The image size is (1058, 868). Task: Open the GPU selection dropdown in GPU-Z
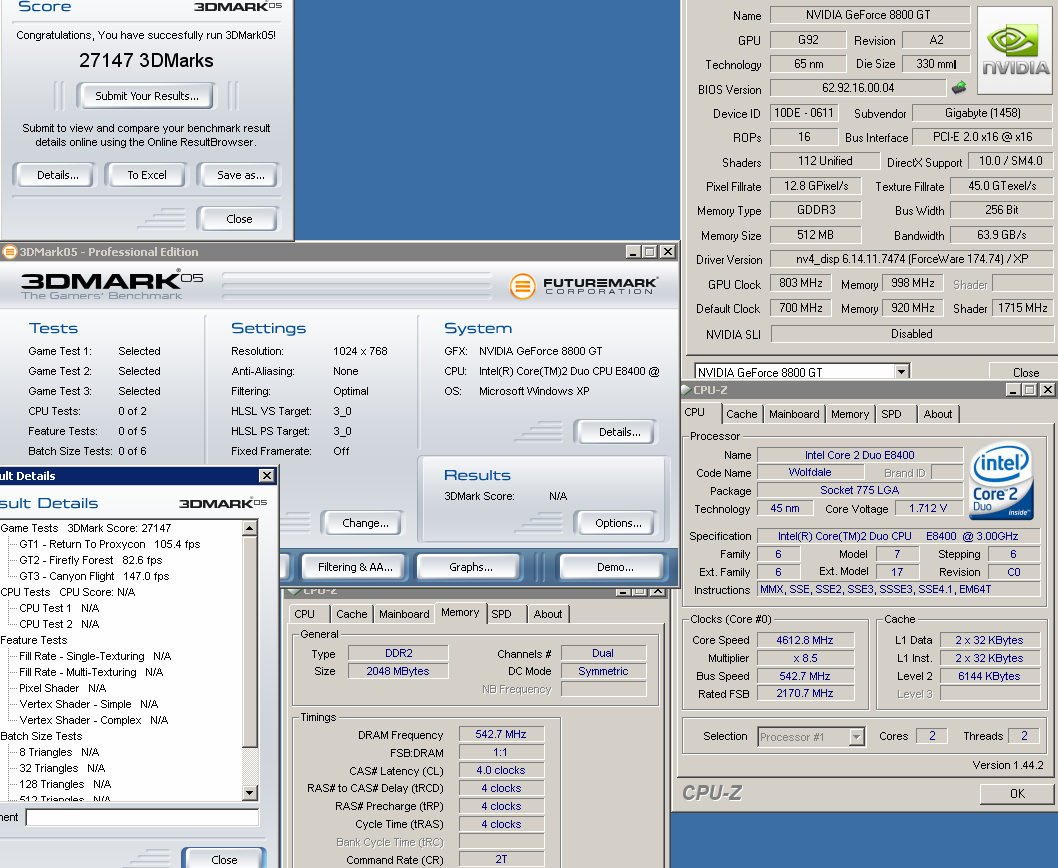pyautogui.click(x=901, y=372)
